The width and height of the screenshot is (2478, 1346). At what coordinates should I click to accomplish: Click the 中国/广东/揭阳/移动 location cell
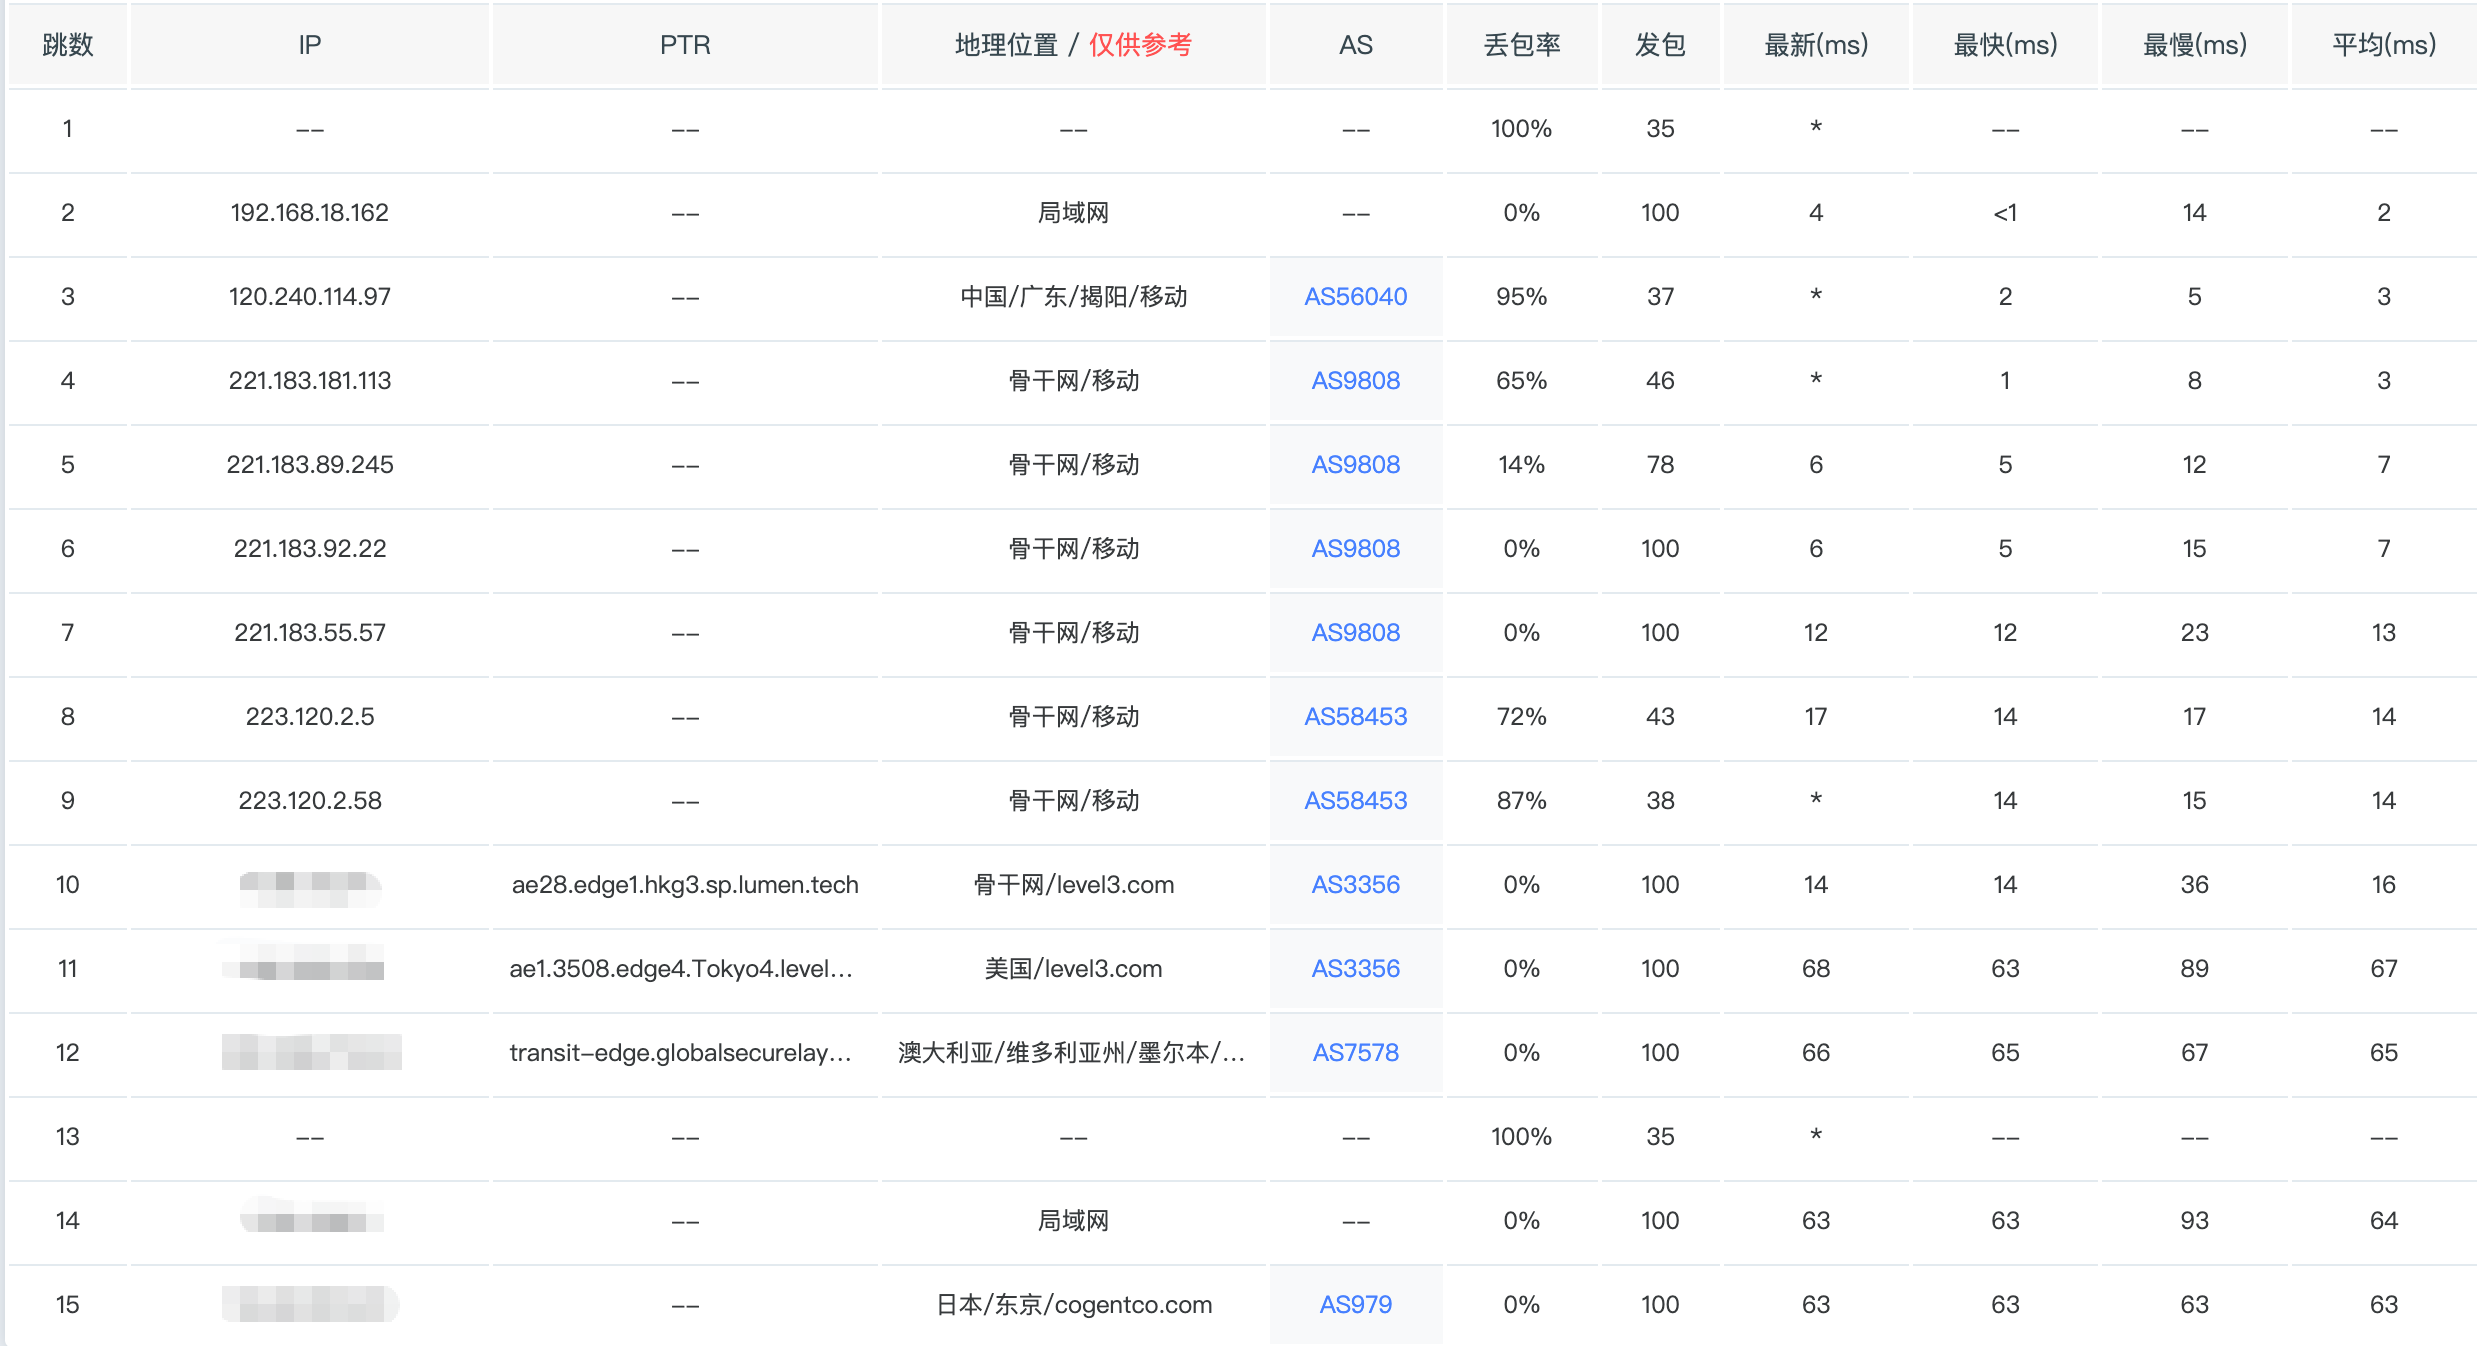pos(1073,297)
